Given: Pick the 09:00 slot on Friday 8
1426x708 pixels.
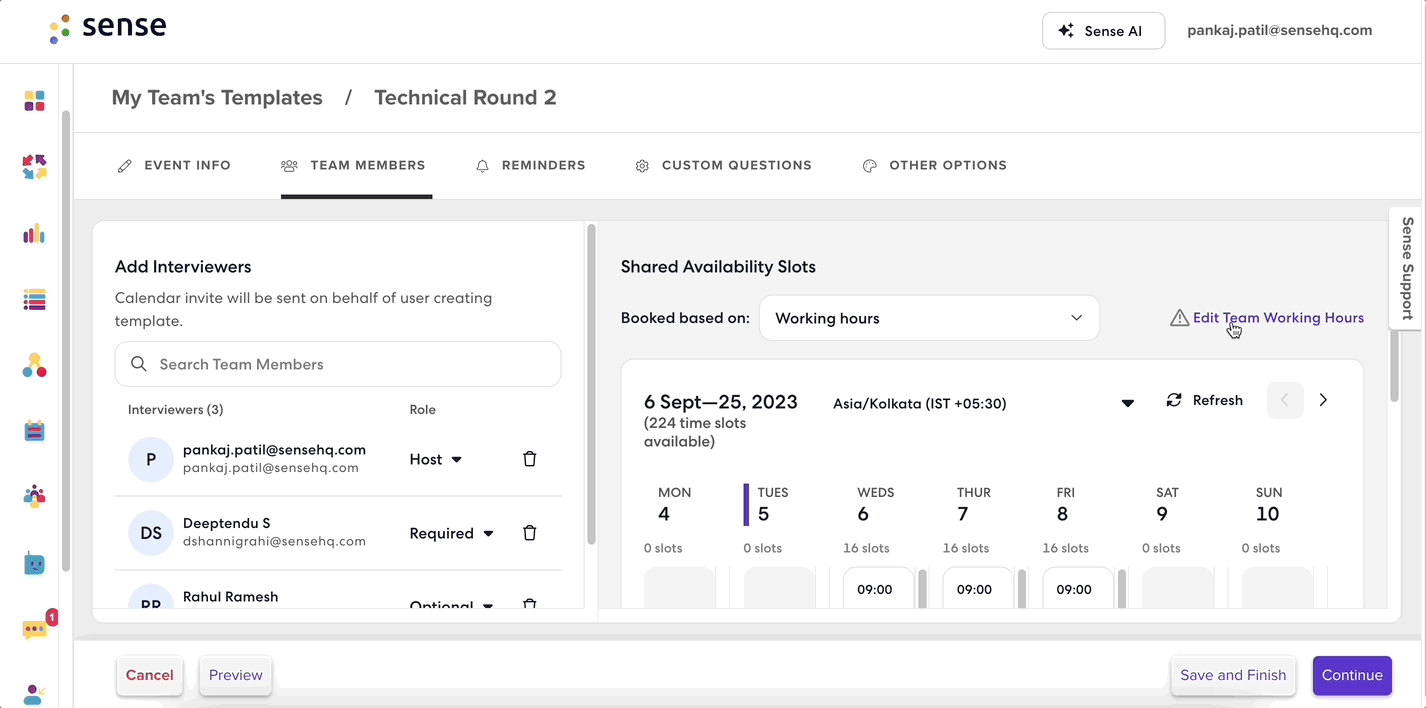Looking at the screenshot, I should click(x=1078, y=589).
